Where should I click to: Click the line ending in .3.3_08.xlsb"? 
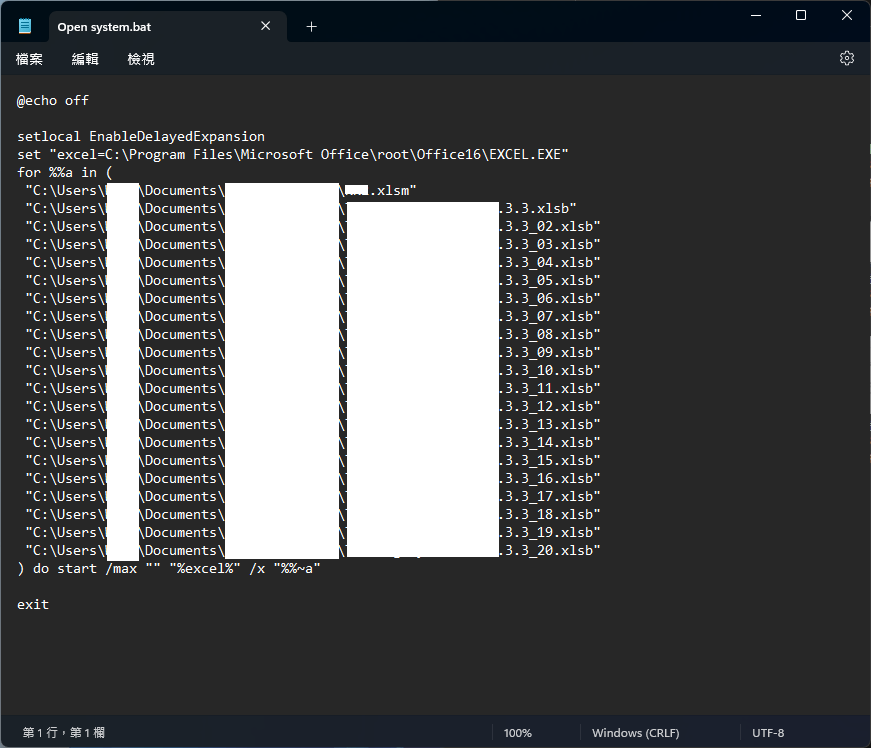pos(313,334)
